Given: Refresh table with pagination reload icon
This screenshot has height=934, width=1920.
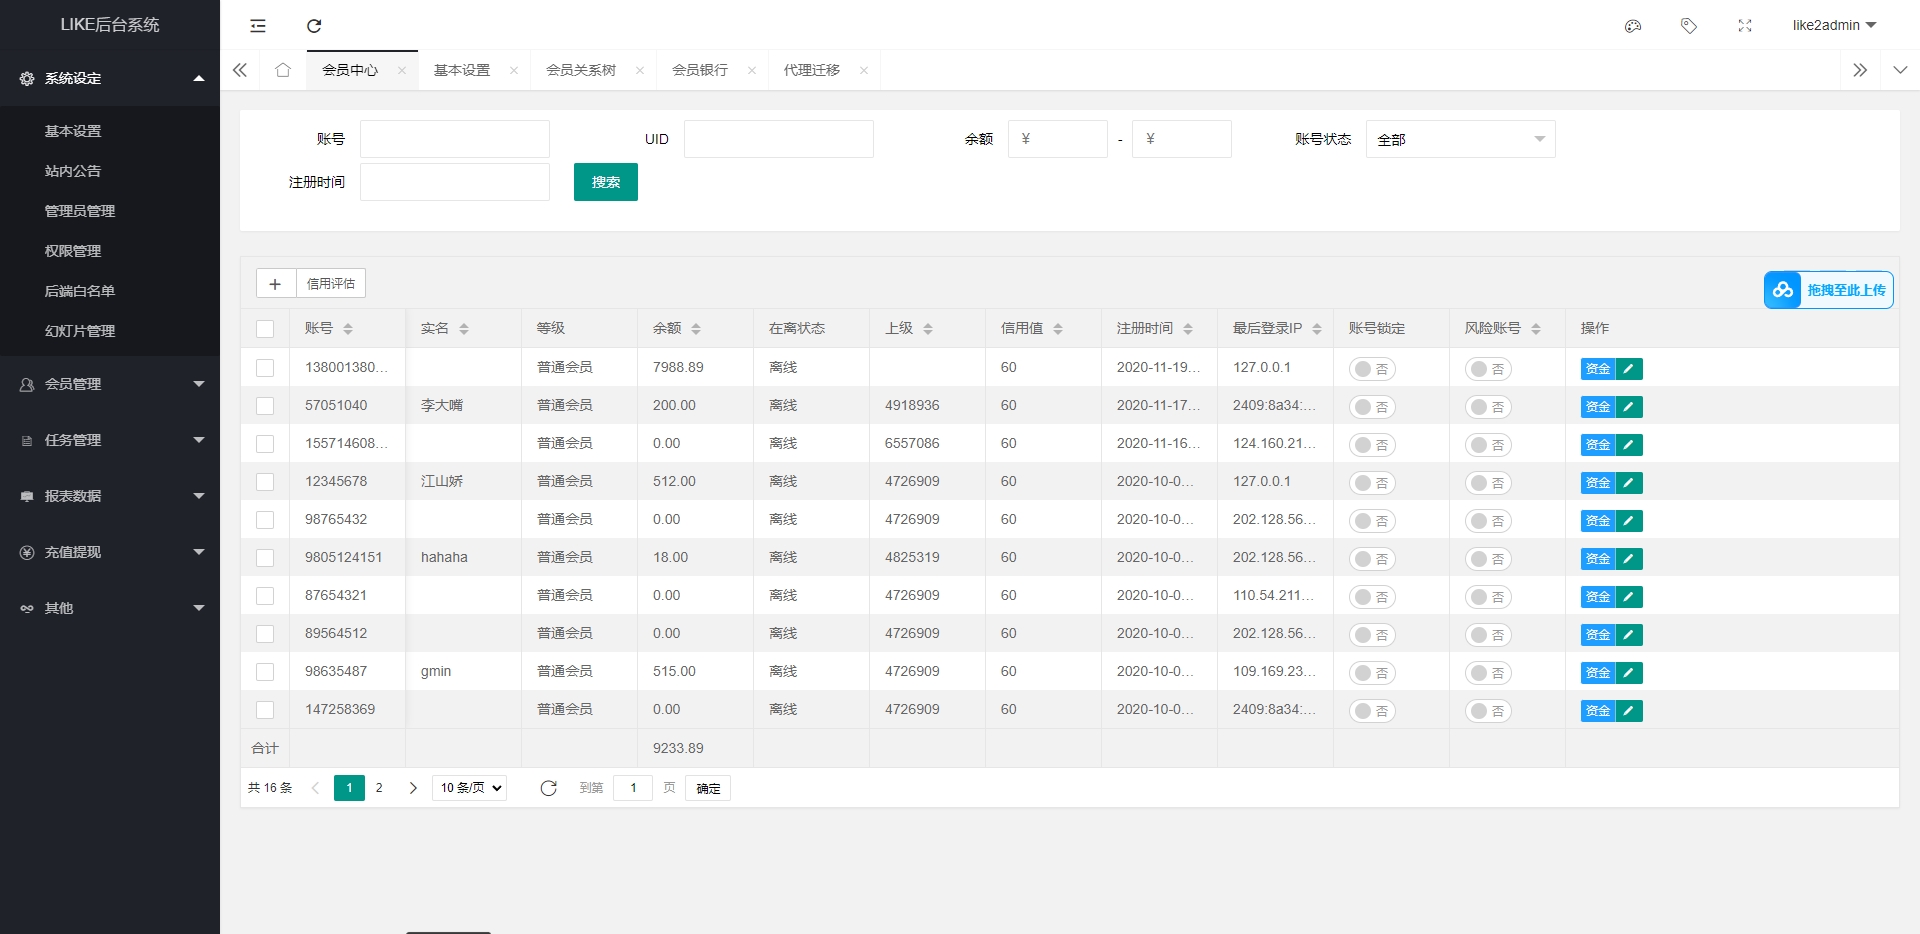Looking at the screenshot, I should [x=548, y=788].
